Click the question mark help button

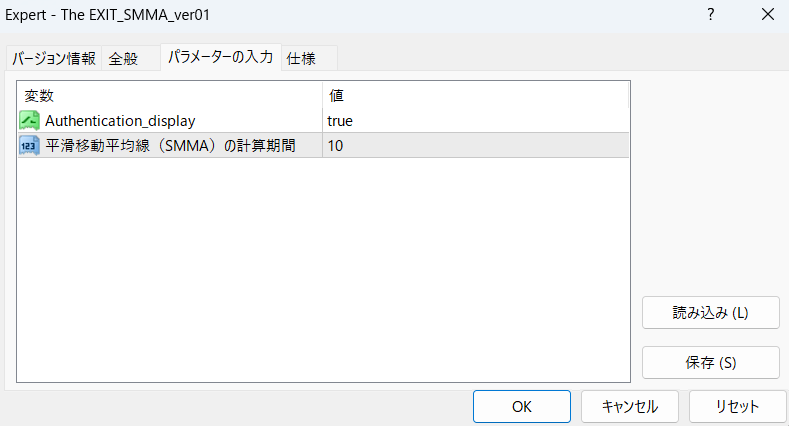(x=710, y=15)
